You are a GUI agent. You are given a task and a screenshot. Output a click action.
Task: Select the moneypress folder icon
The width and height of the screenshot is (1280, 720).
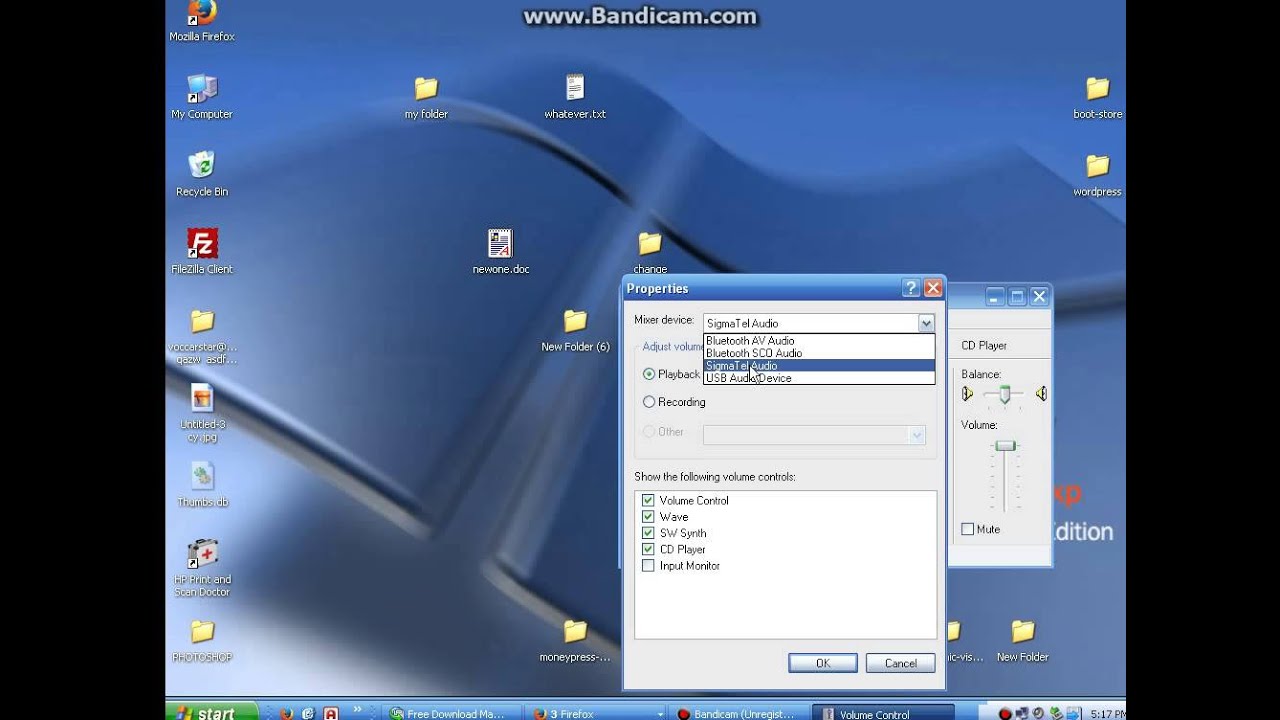575,641
